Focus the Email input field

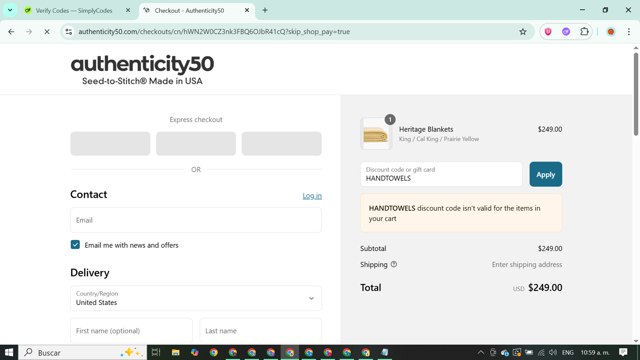pyautogui.click(x=196, y=220)
